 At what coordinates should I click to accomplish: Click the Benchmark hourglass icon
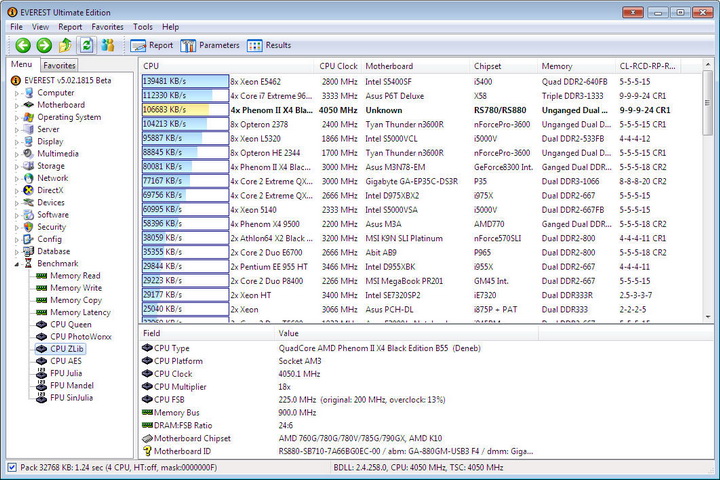coord(29,263)
